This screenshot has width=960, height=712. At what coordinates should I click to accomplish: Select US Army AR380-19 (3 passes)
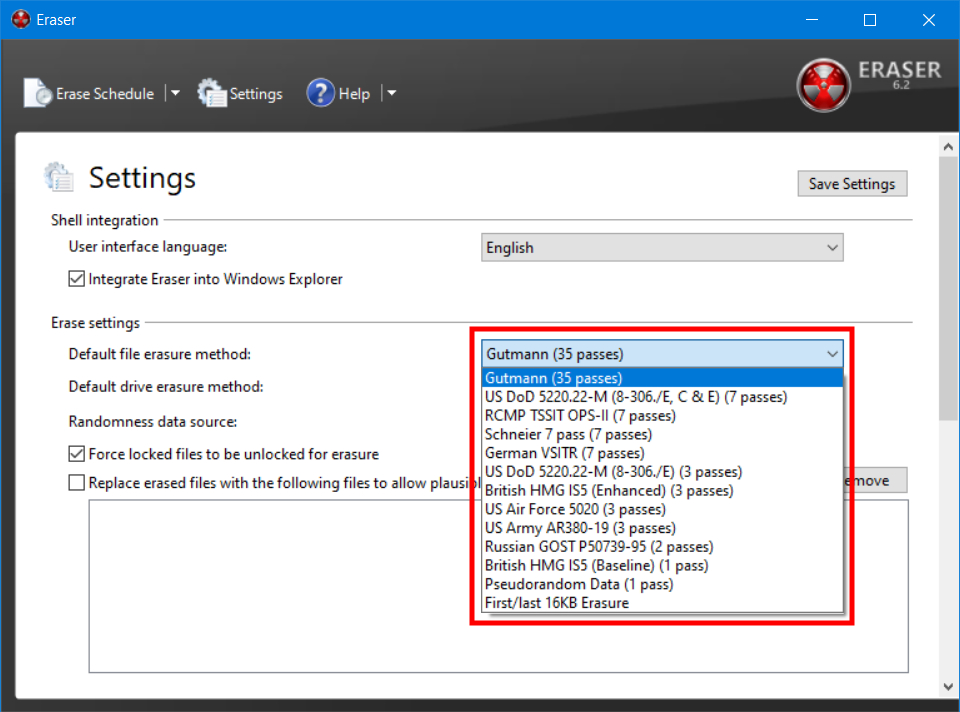(x=662, y=528)
